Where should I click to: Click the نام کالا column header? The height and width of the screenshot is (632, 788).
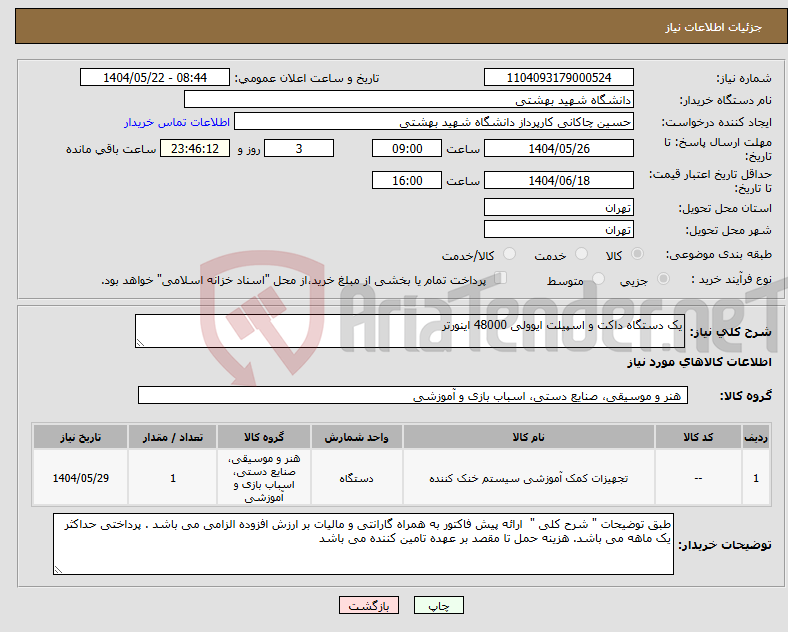(x=528, y=437)
